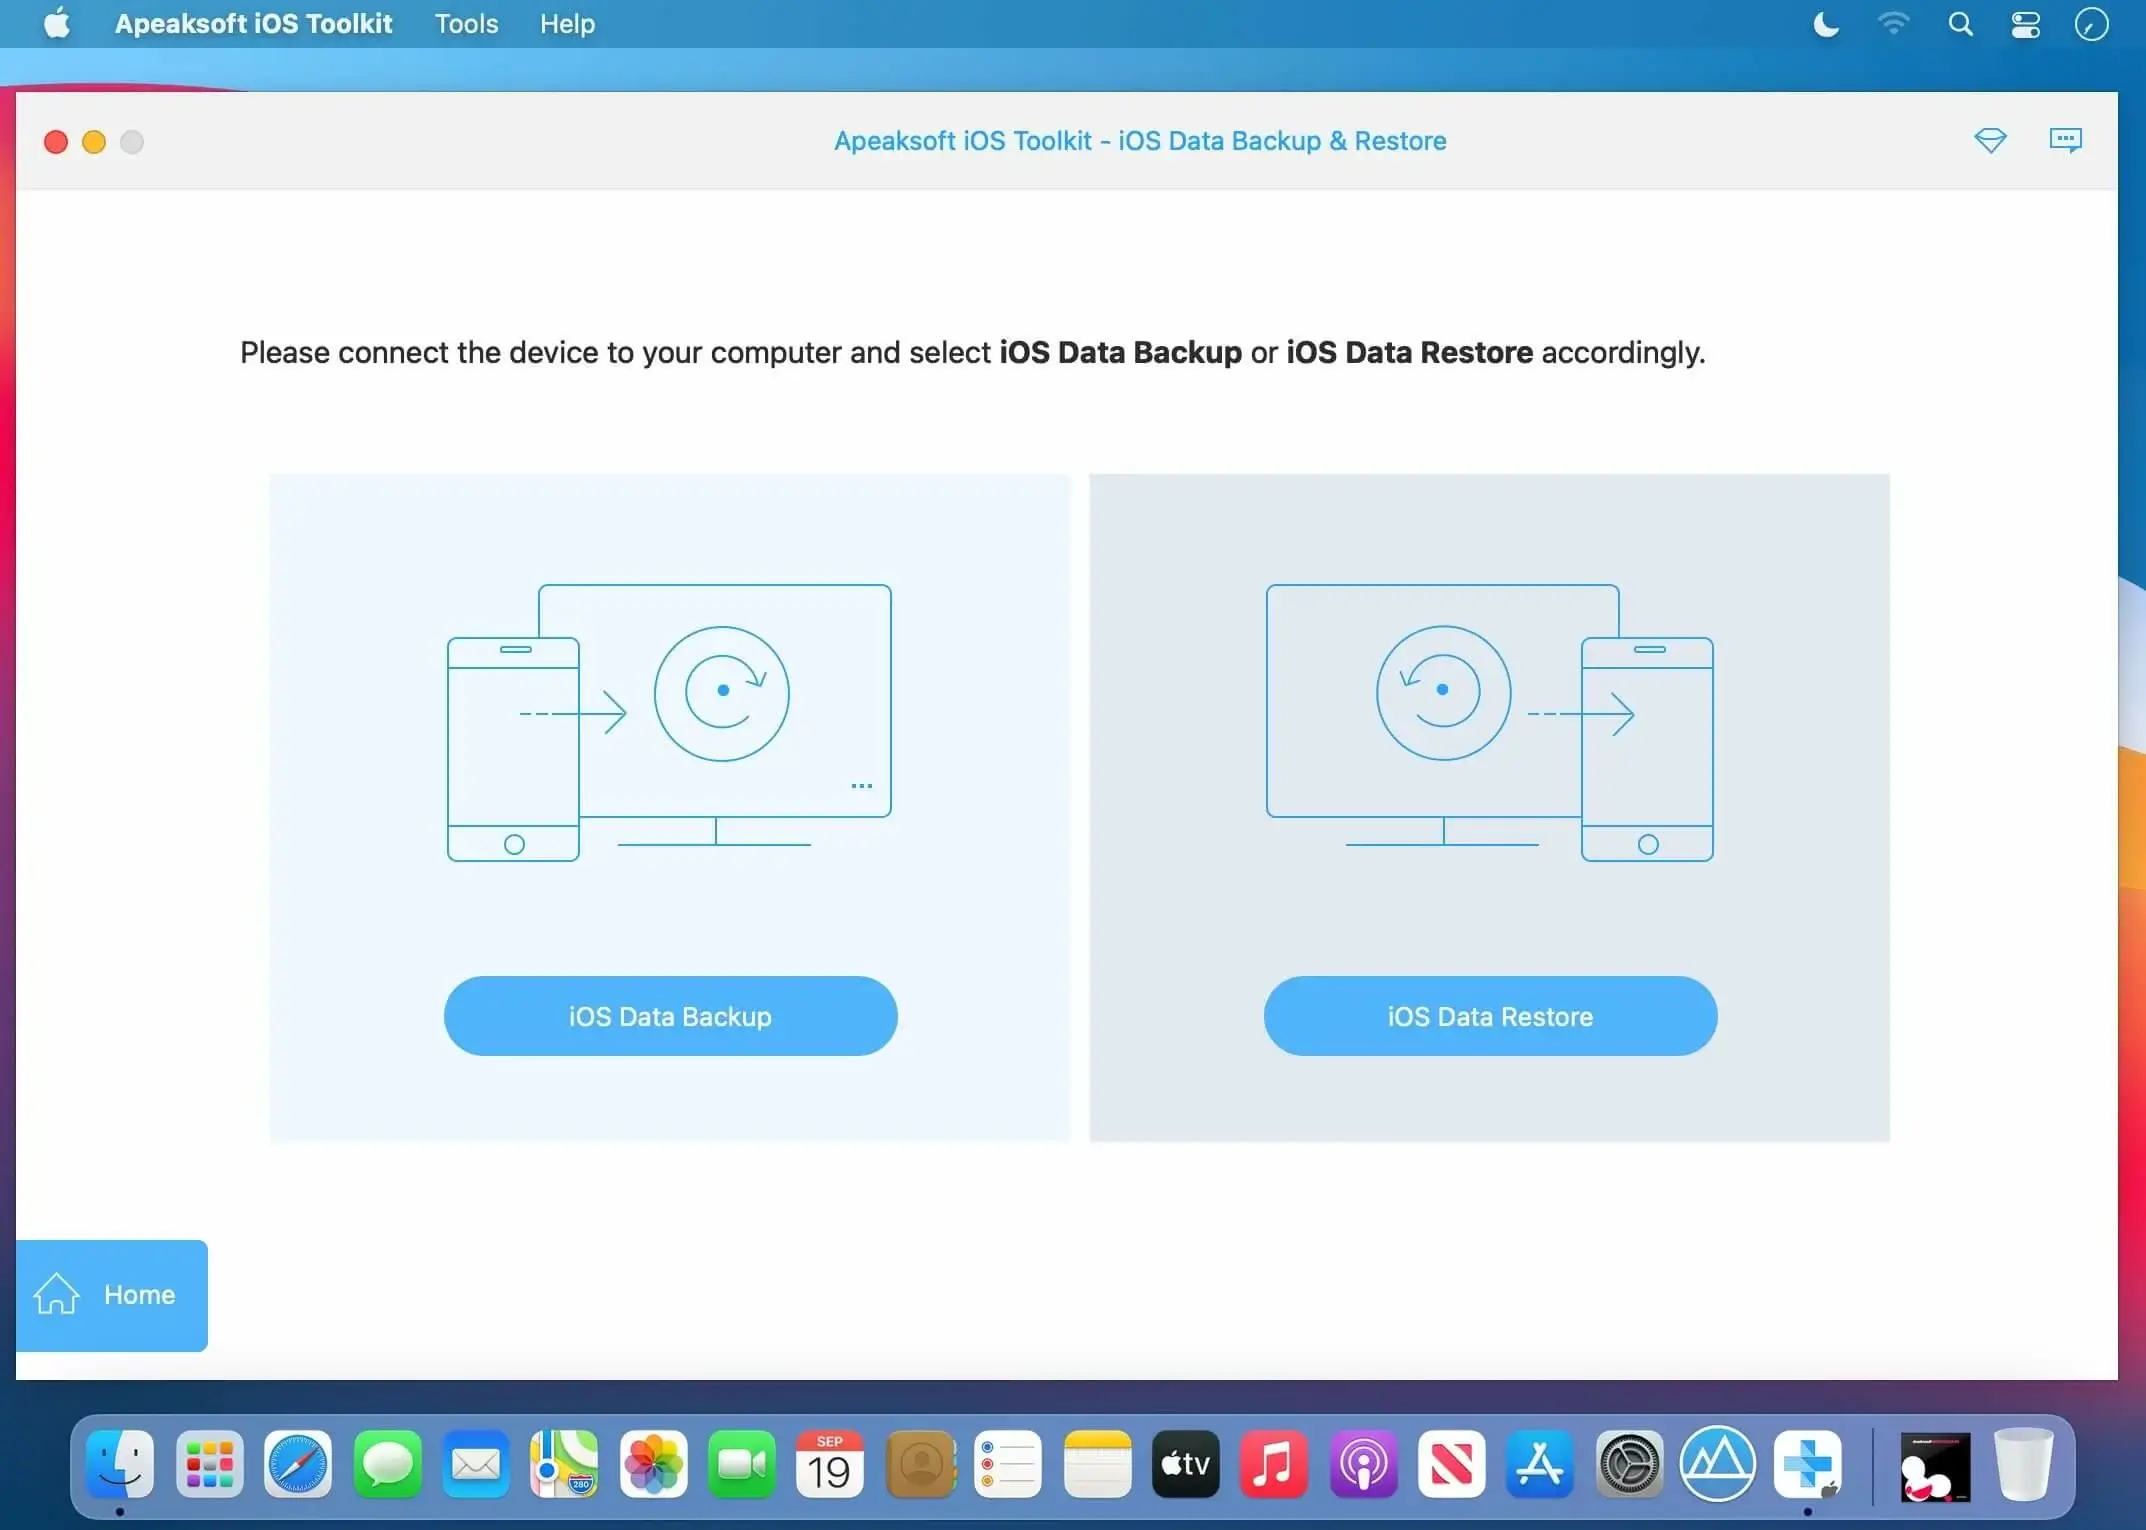
Task: Open the black thumbnail beside the Trash
Action: [1935, 1467]
